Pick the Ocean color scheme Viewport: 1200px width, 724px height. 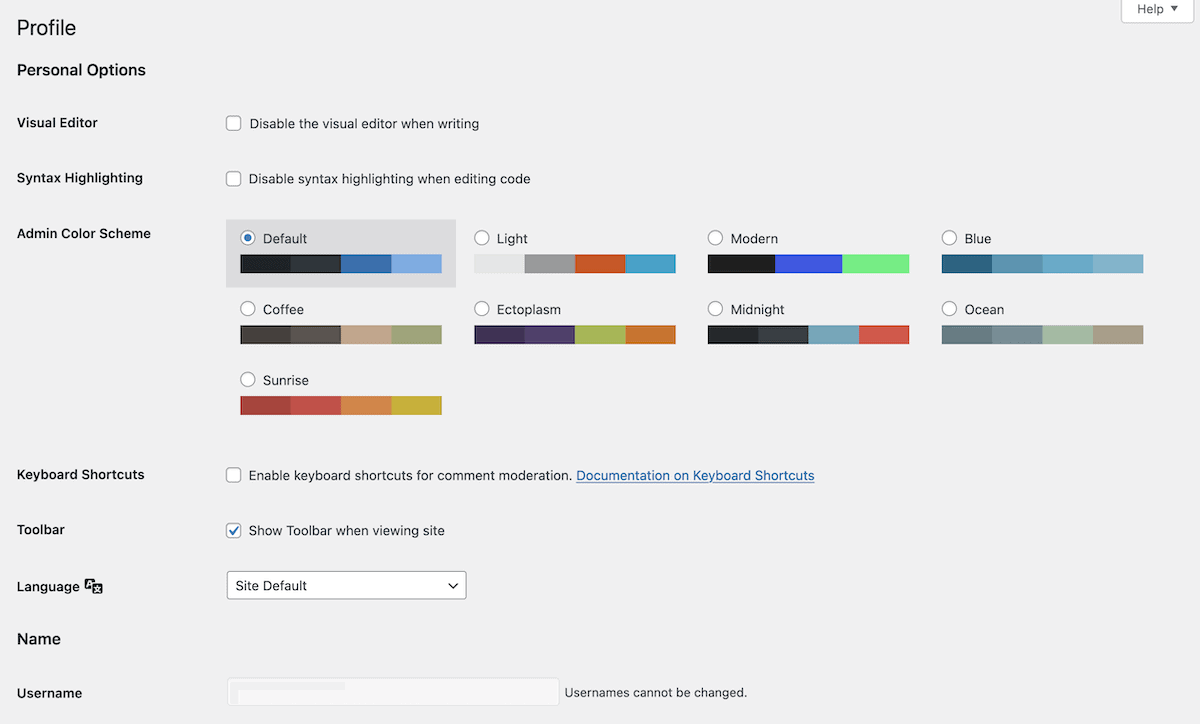(x=948, y=309)
